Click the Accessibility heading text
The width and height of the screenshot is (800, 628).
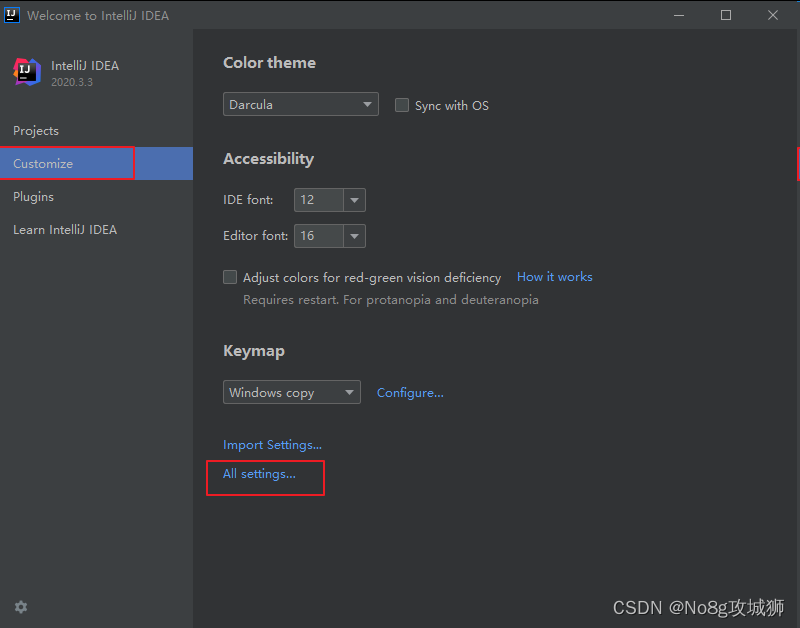tap(268, 159)
